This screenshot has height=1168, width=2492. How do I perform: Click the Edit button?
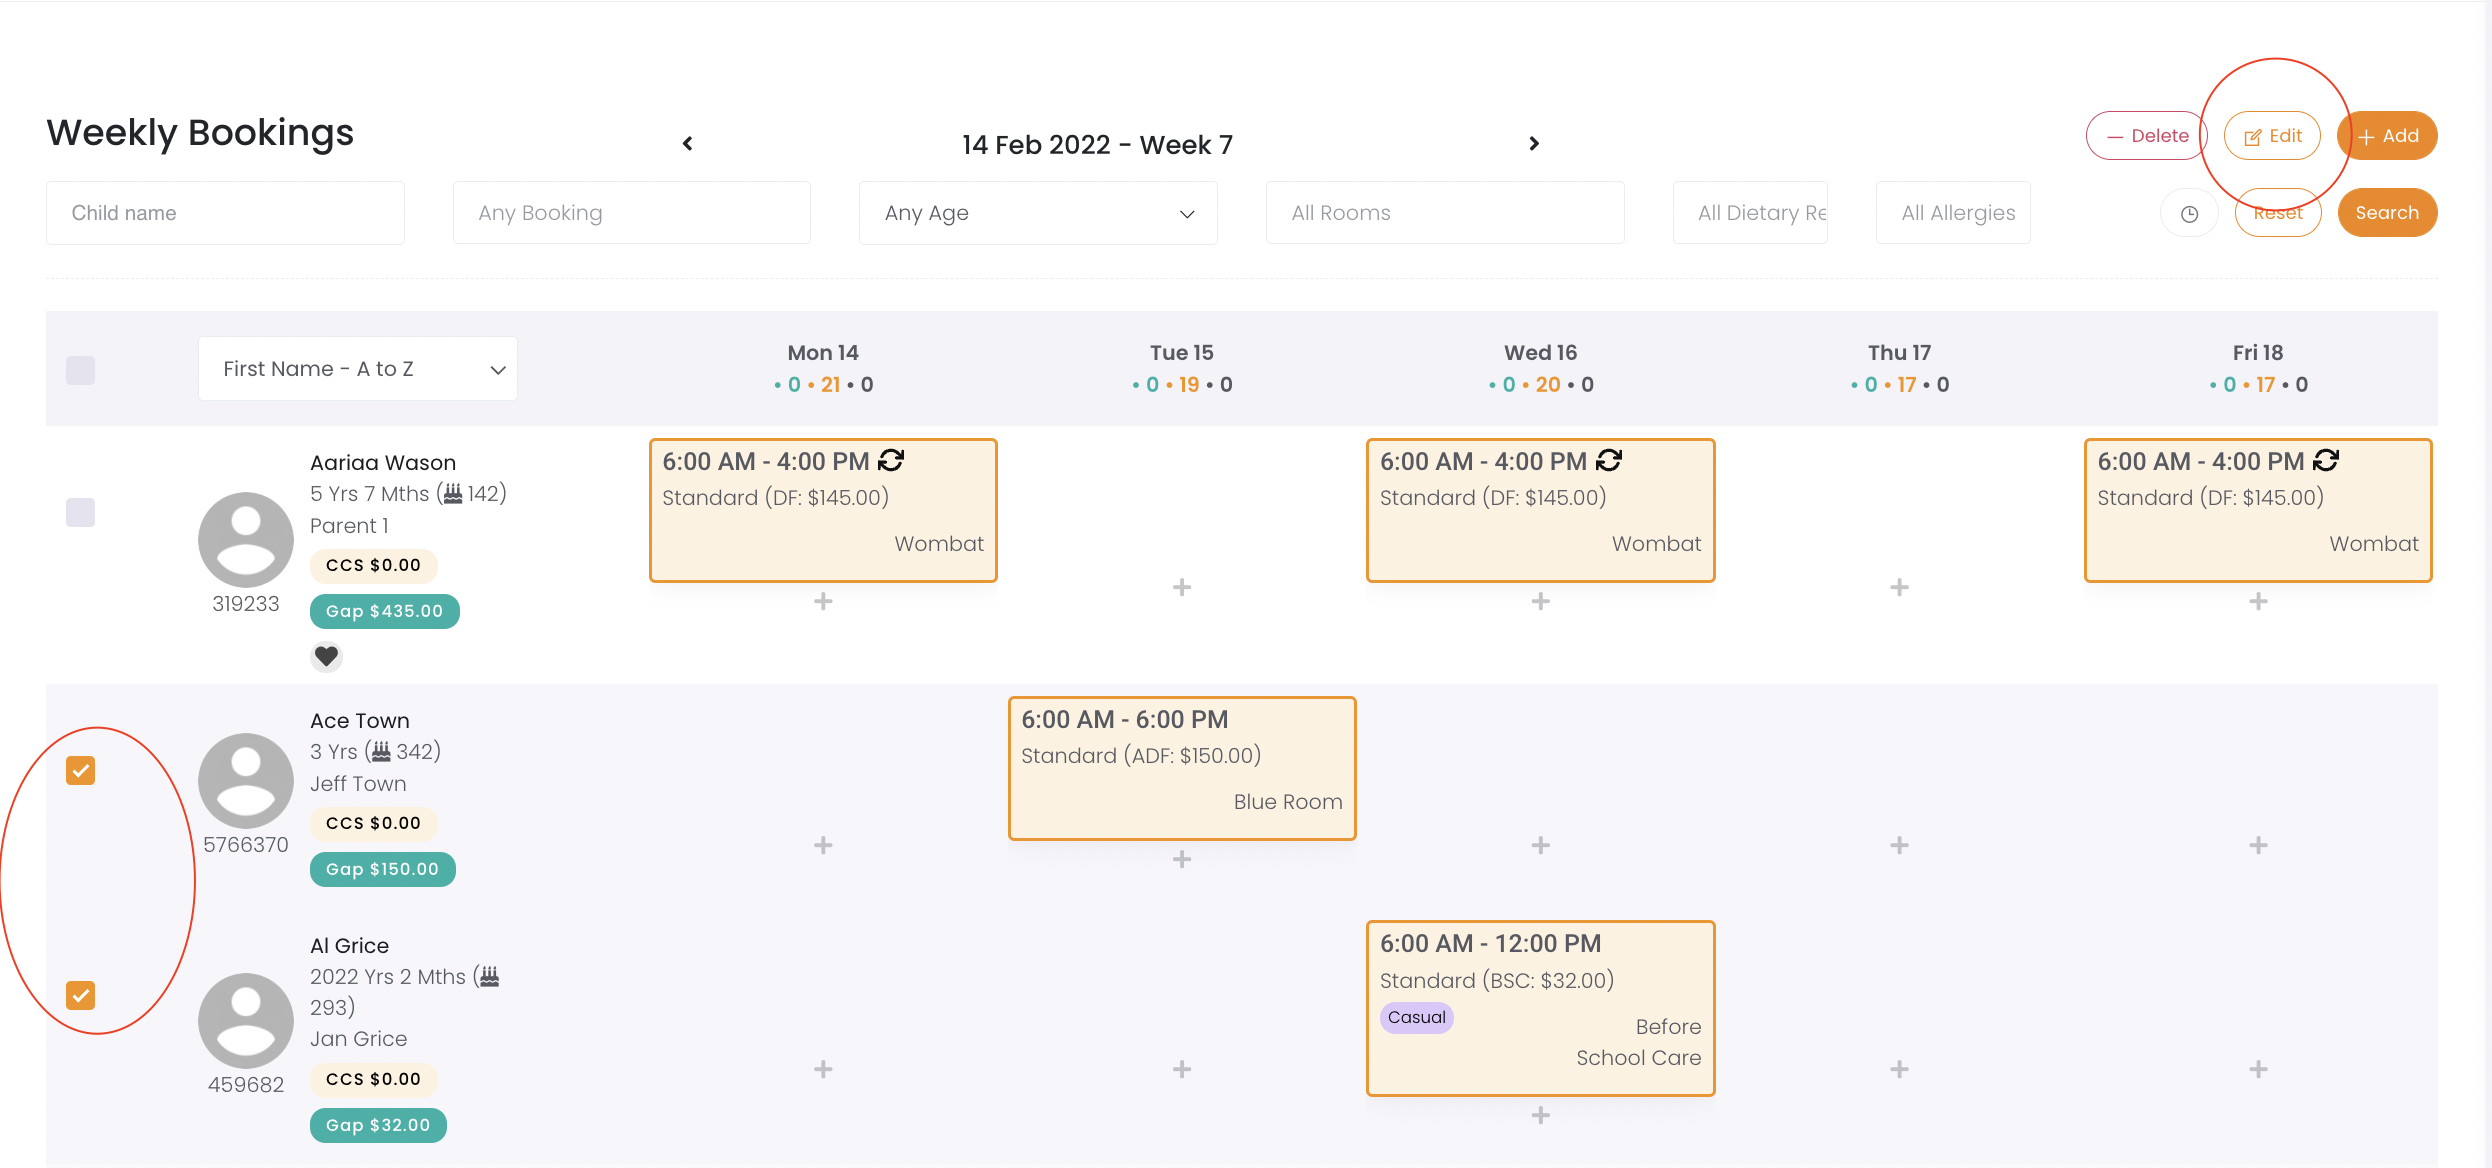(x=2272, y=136)
